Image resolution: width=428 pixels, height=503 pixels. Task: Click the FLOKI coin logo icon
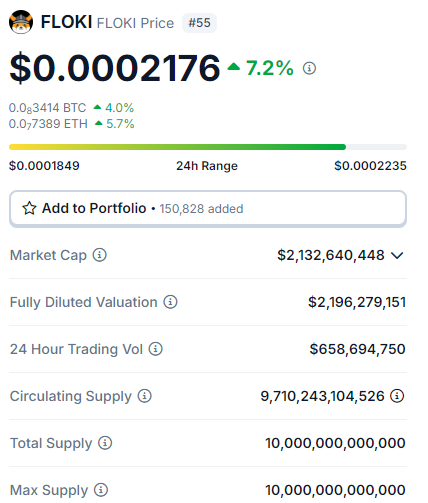[x=21, y=22]
